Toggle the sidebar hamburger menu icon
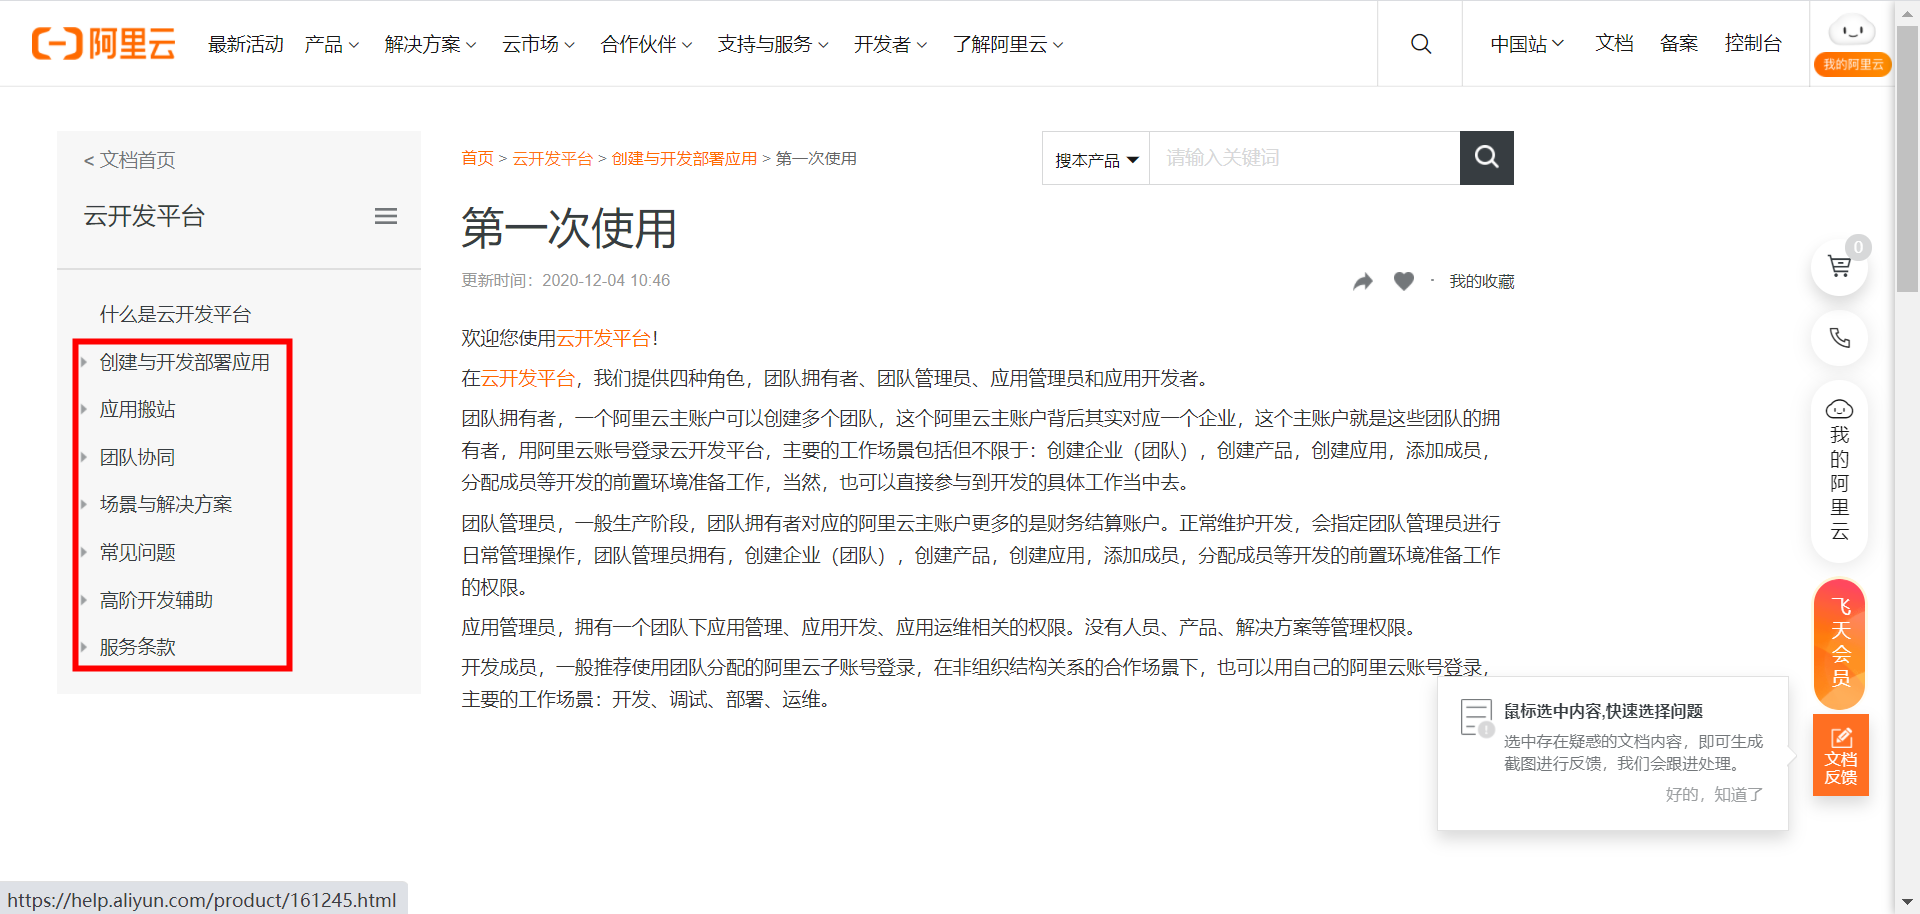This screenshot has width=1920, height=914. [386, 216]
